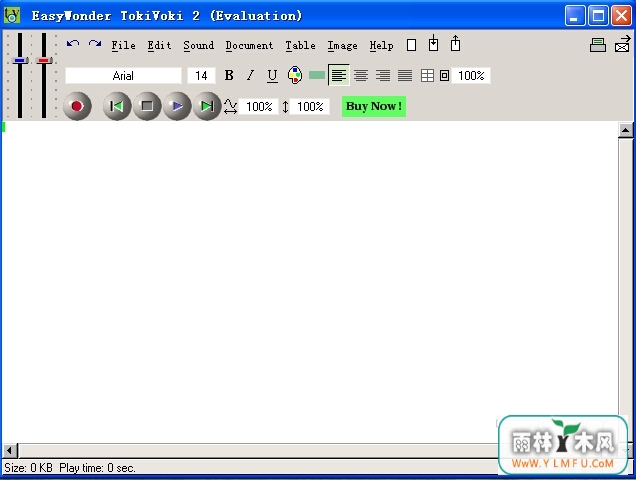The image size is (636, 480).
Task: Open the Sound menu
Action: (198, 45)
